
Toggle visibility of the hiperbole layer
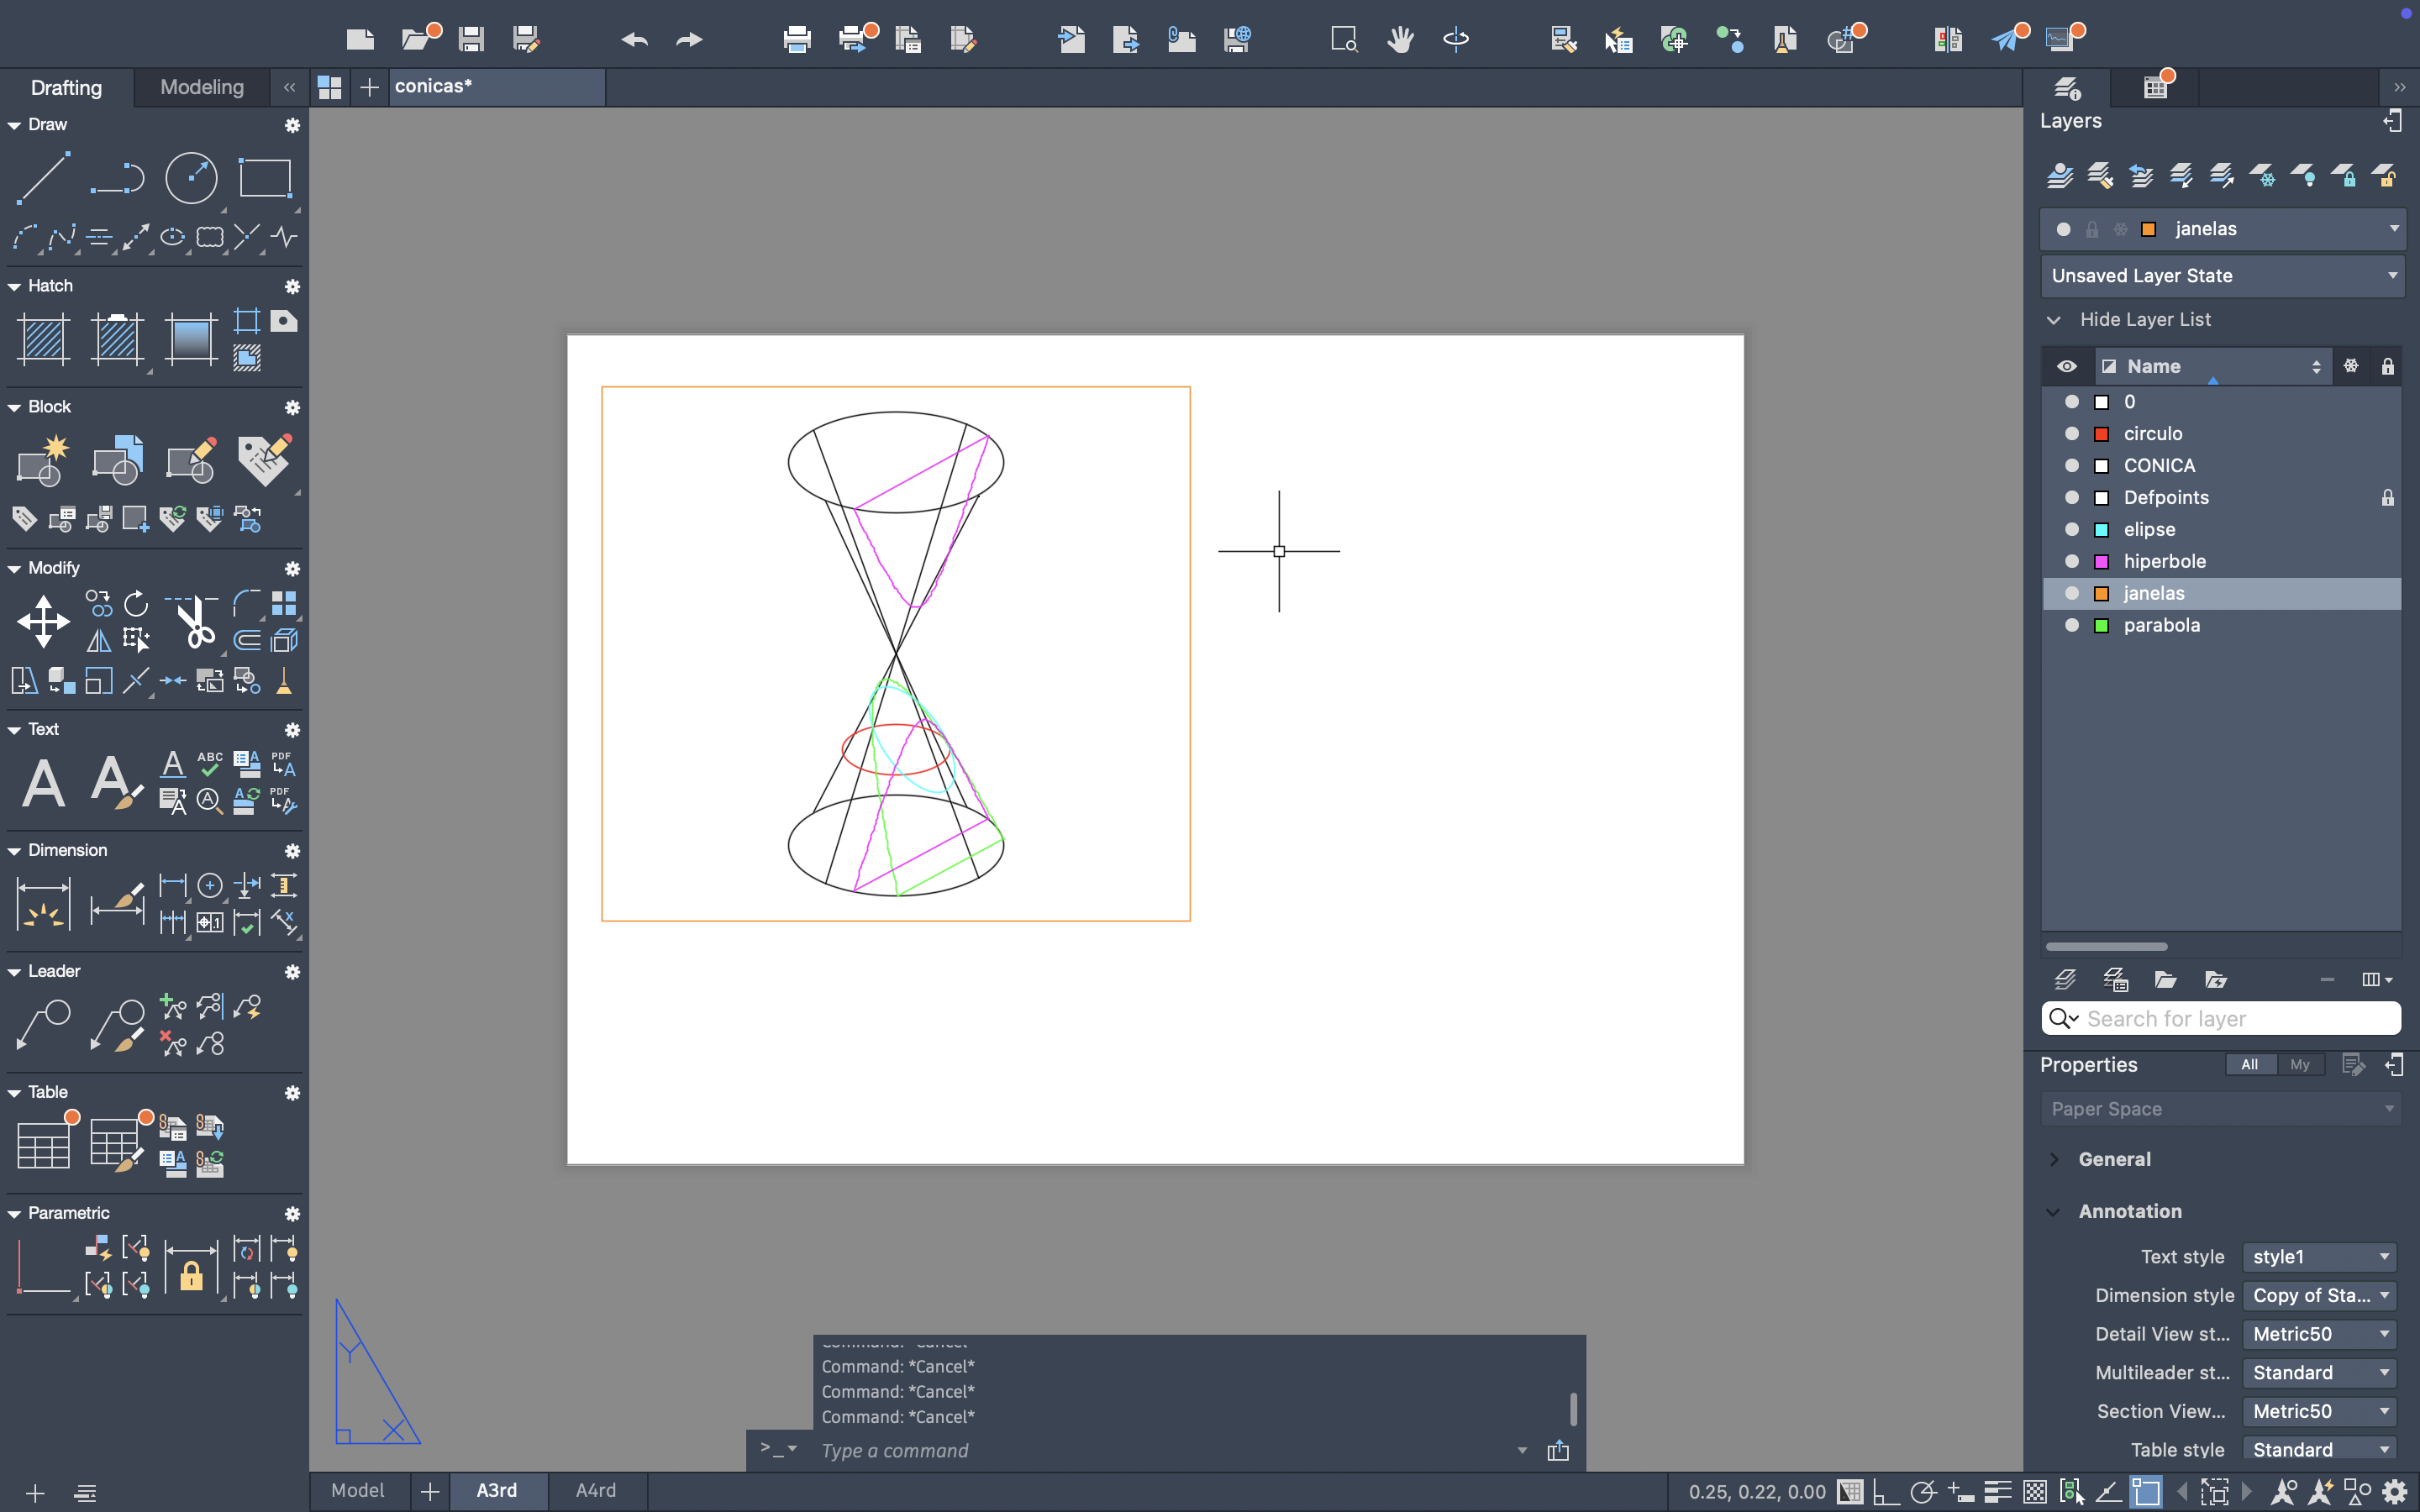pos(2071,562)
